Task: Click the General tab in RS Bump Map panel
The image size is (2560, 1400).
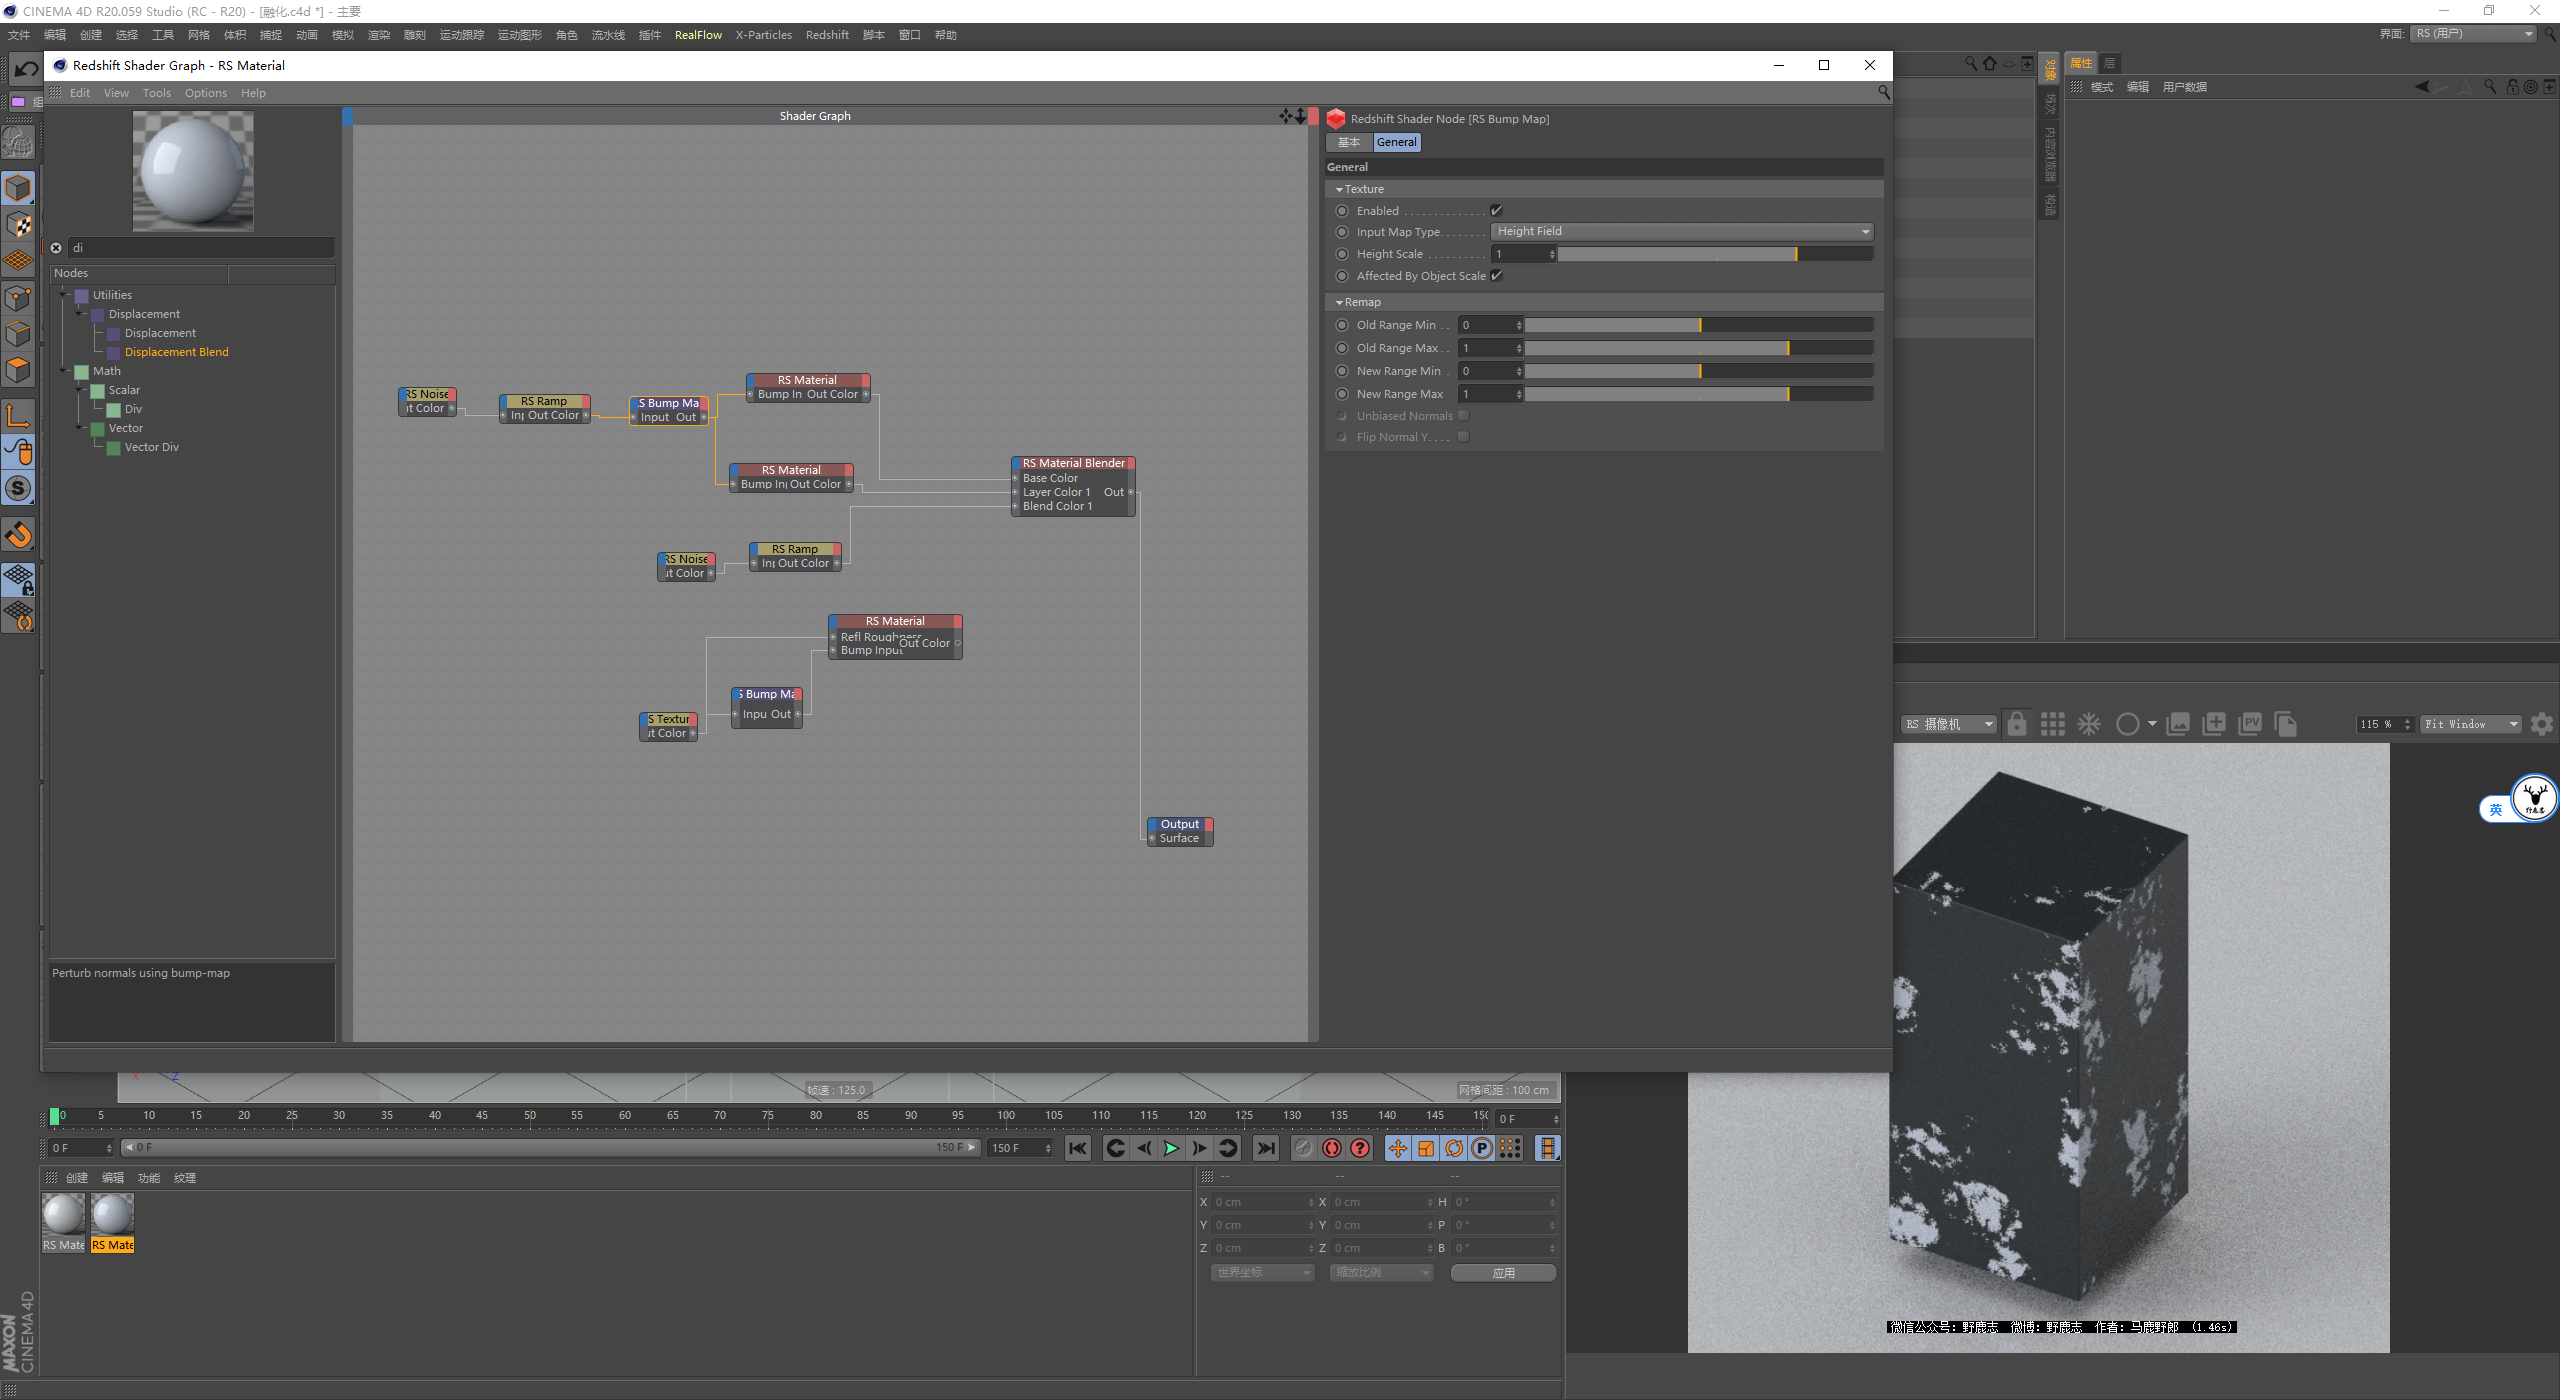Action: pyautogui.click(x=1395, y=141)
